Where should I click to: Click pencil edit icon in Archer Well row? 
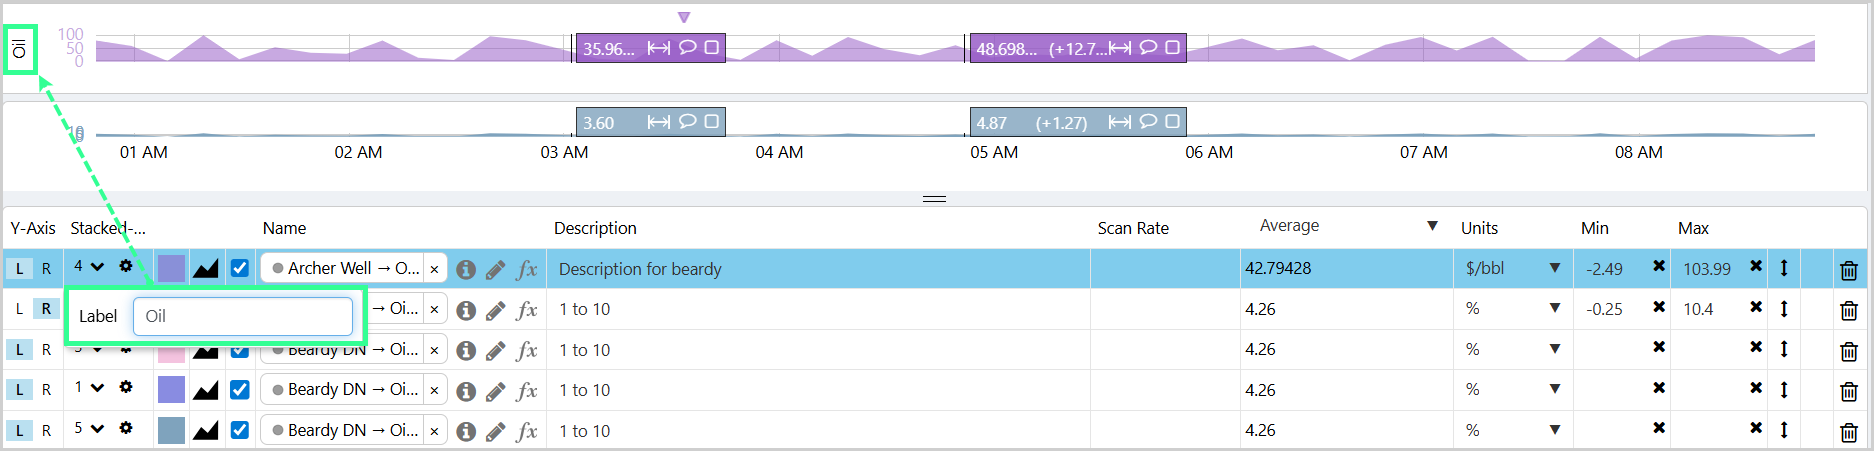coord(495,269)
